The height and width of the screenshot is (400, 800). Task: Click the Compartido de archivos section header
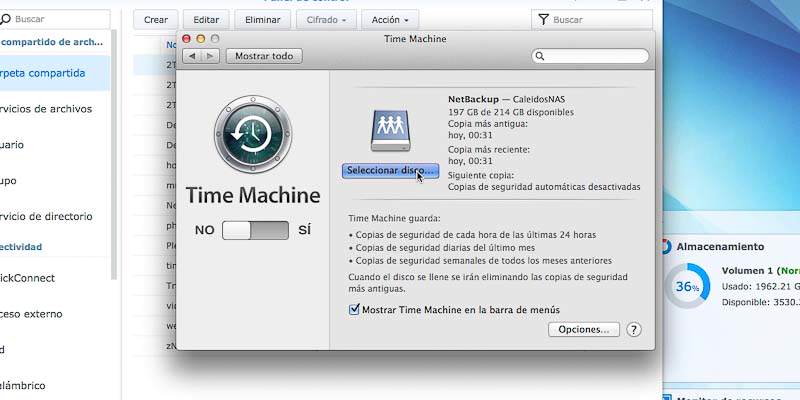click(x=52, y=42)
